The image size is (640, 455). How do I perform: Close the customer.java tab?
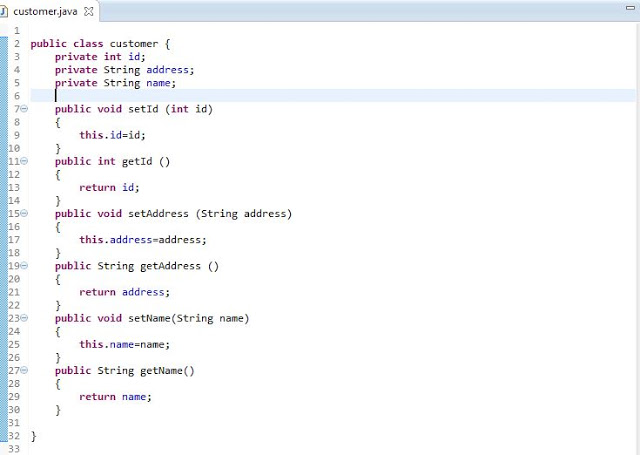pos(89,11)
